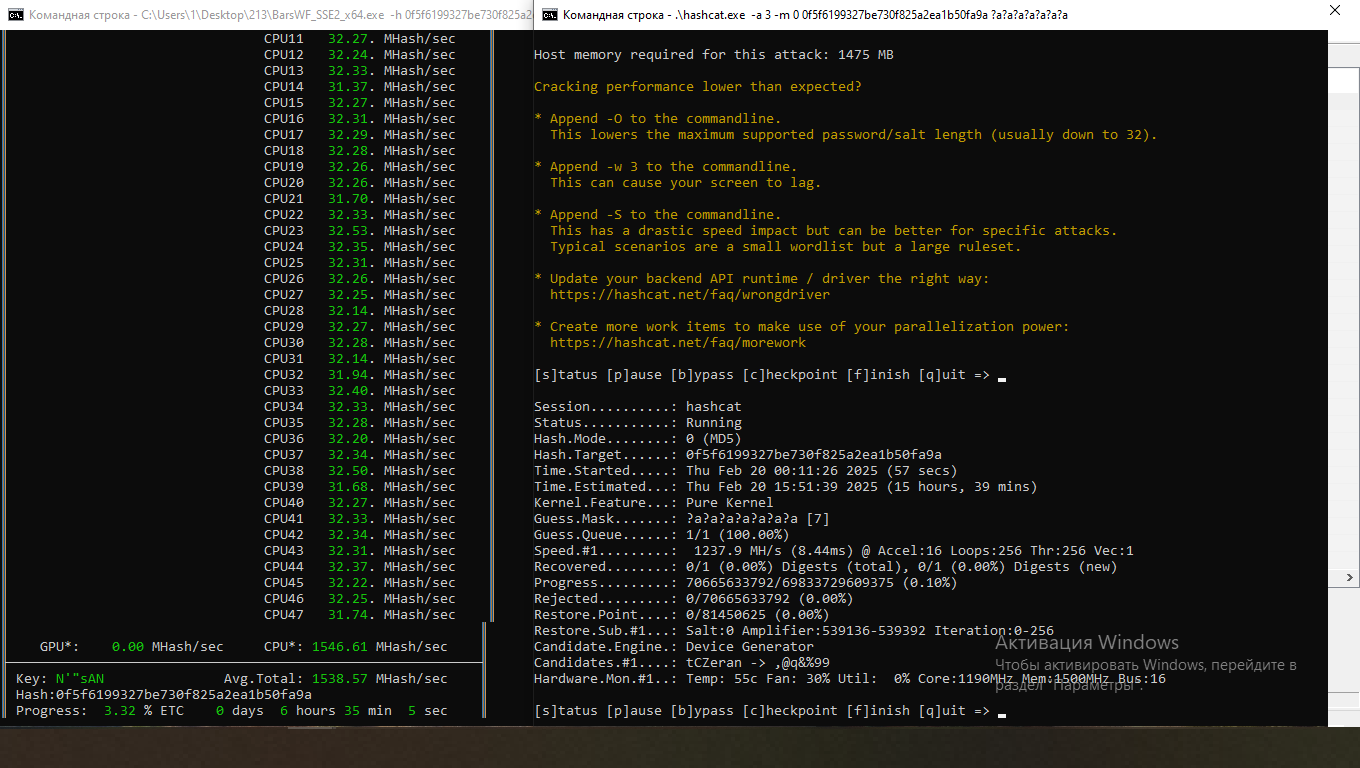This screenshot has width=1360, height=768.
Task: Click the Speed.#1 1237.9 MH/s line
Action: point(834,551)
